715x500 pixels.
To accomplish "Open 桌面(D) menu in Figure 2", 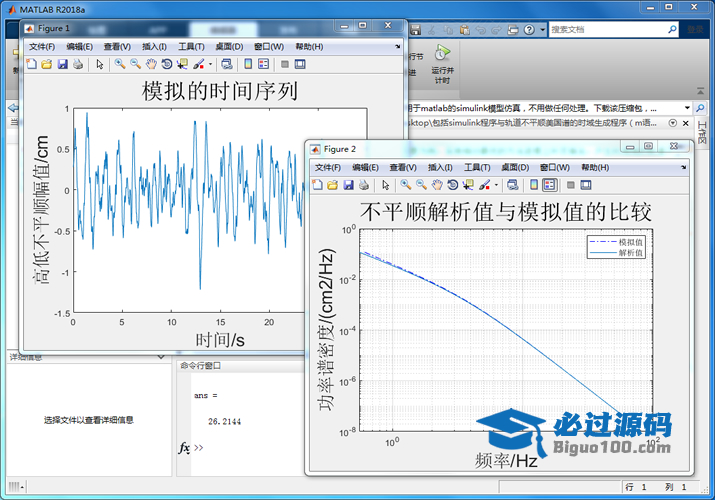I will [515, 167].
